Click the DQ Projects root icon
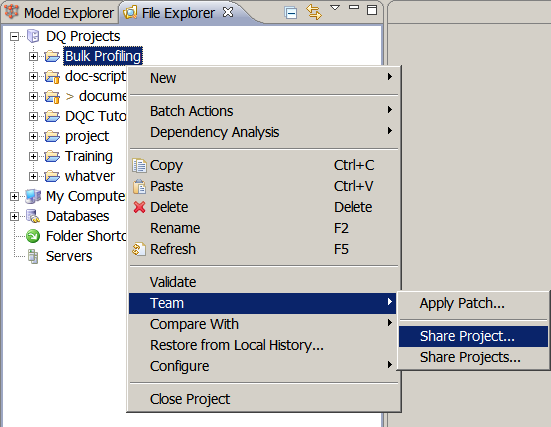This screenshot has height=427, width=551. [33, 36]
